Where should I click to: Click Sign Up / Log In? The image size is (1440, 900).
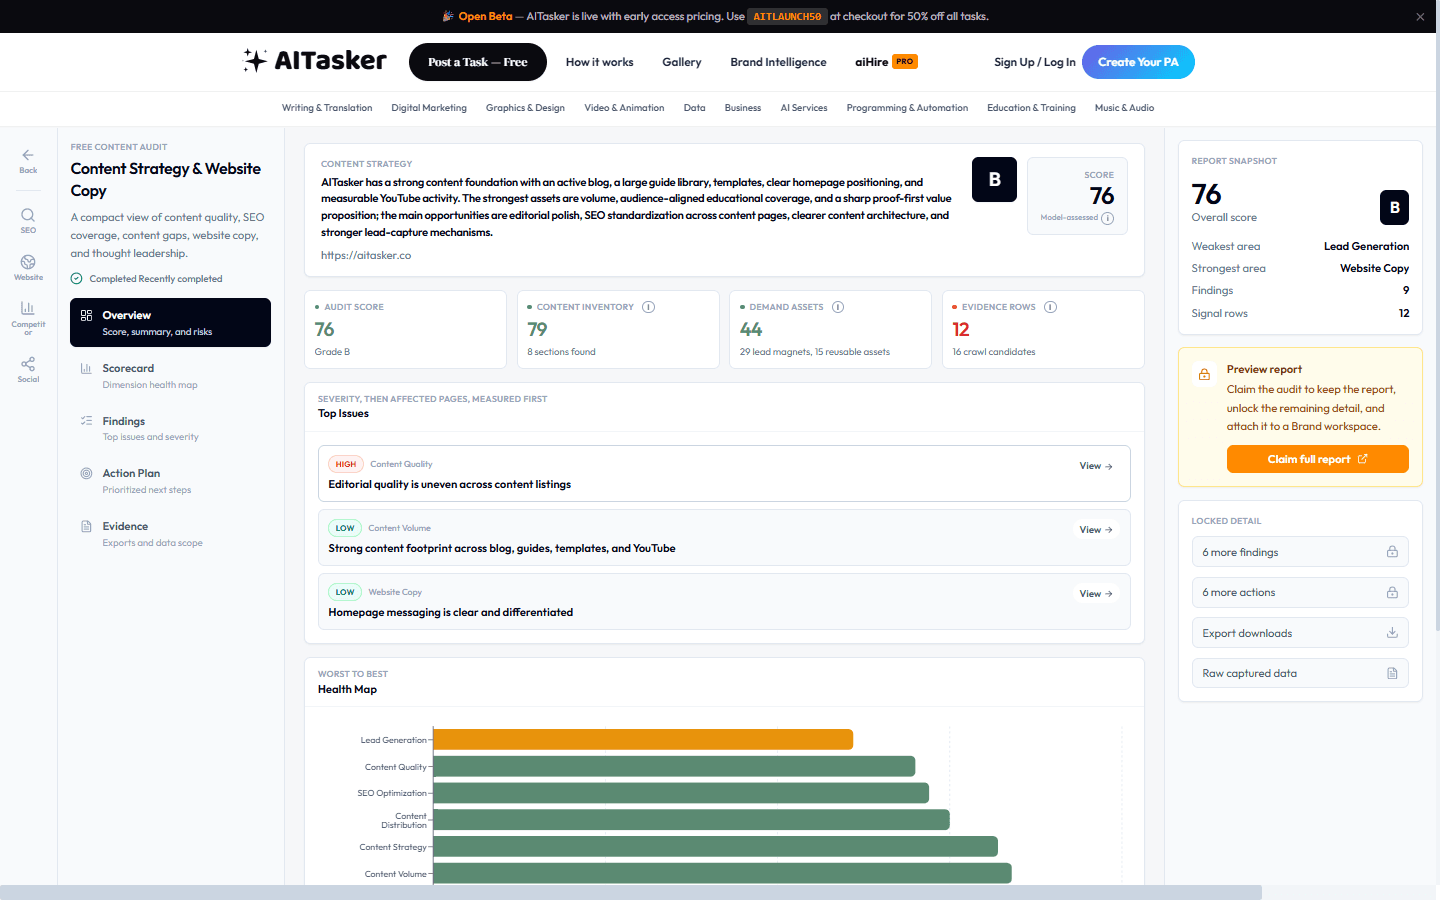pyautogui.click(x=1034, y=62)
